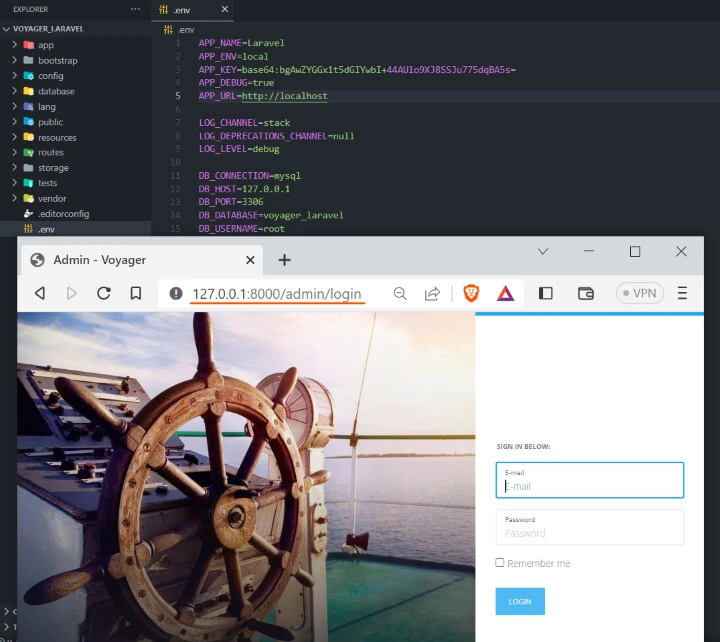Open the browser hamburger menu
The height and width of the screenshot is (642, 720).
tap(682, 293)
